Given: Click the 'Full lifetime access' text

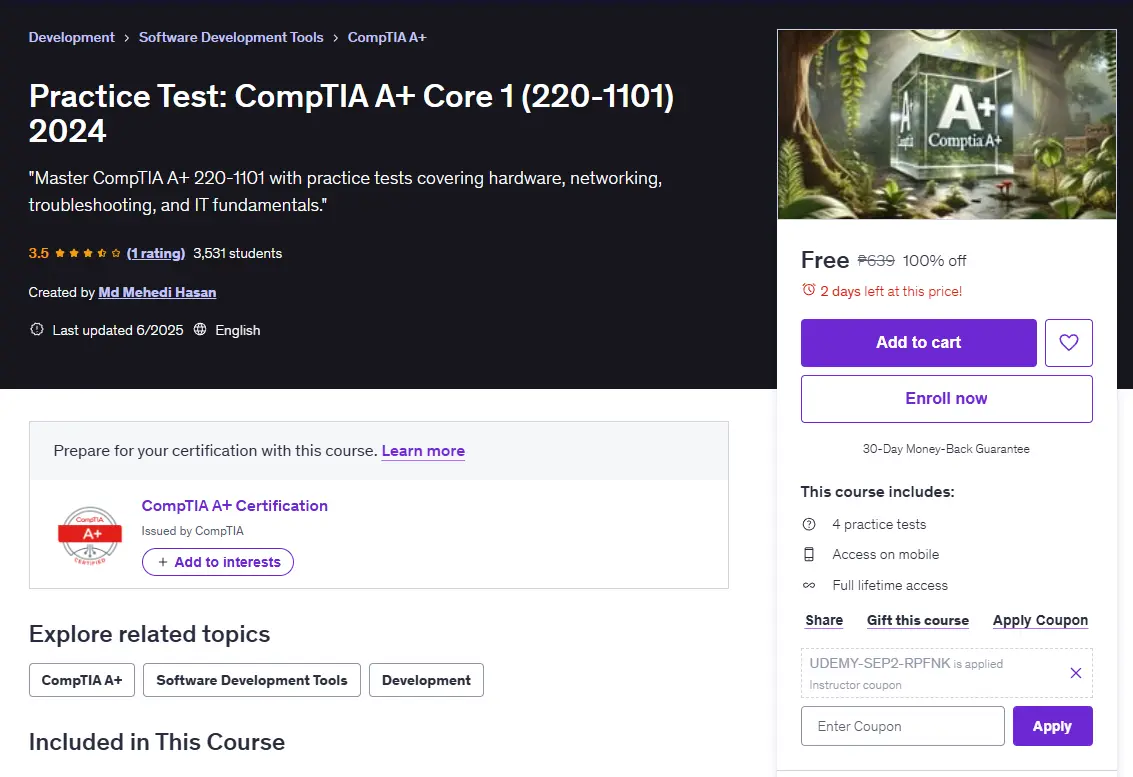Looking at the screenshot, I should [889, 585].
